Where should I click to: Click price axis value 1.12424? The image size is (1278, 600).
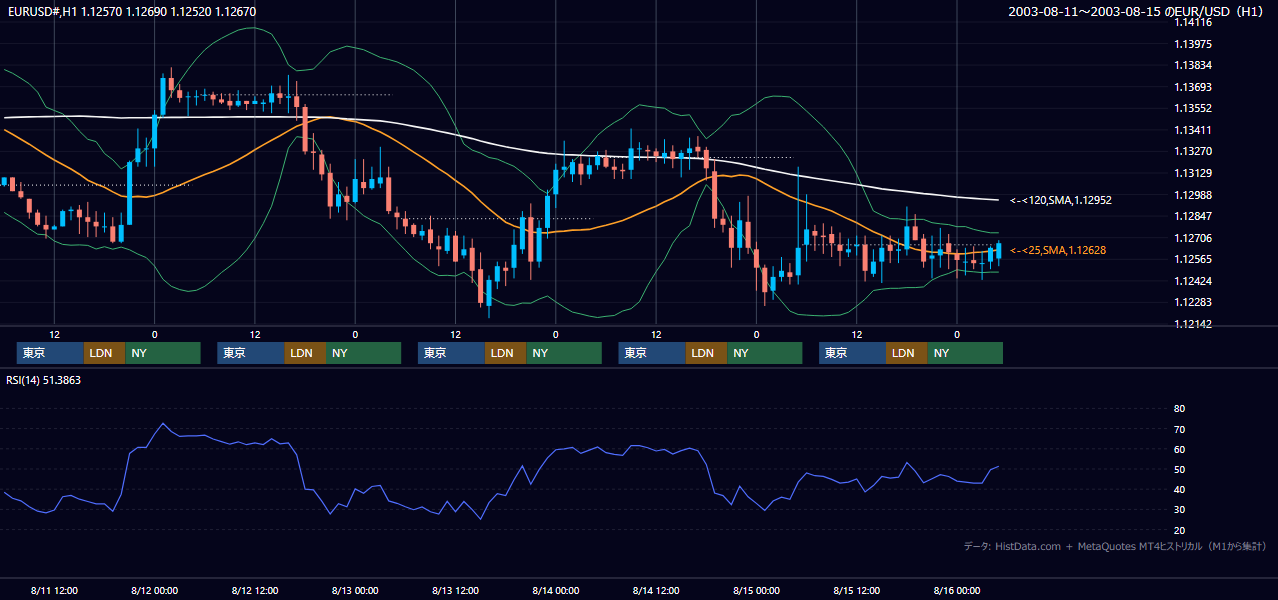click(x=1192, y=281)
